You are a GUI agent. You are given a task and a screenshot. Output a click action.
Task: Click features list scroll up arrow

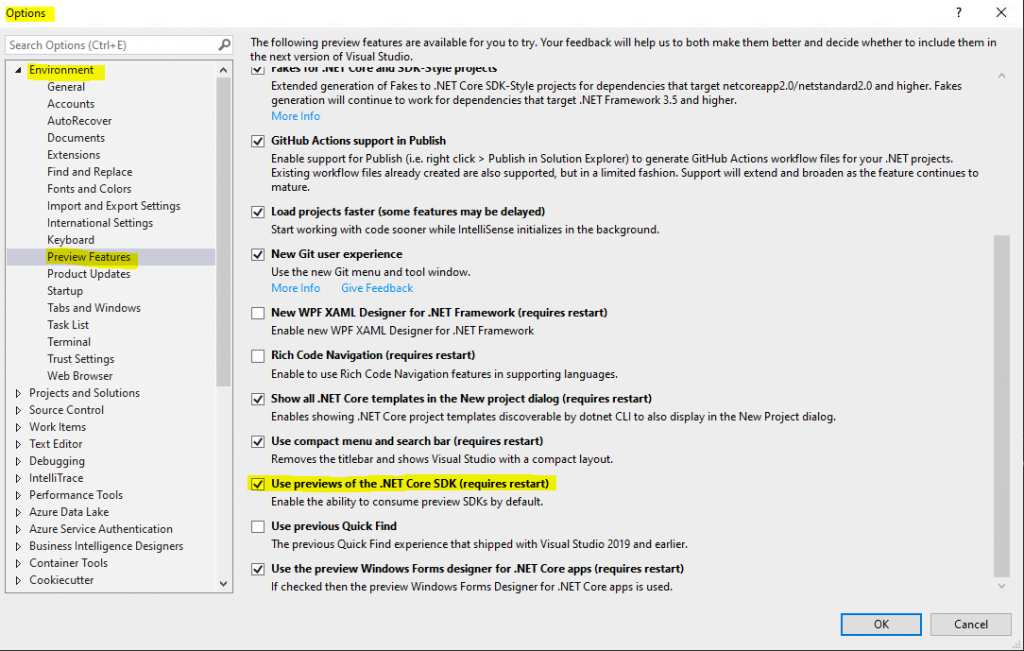pyautogui.click(x=1002, y=76)
